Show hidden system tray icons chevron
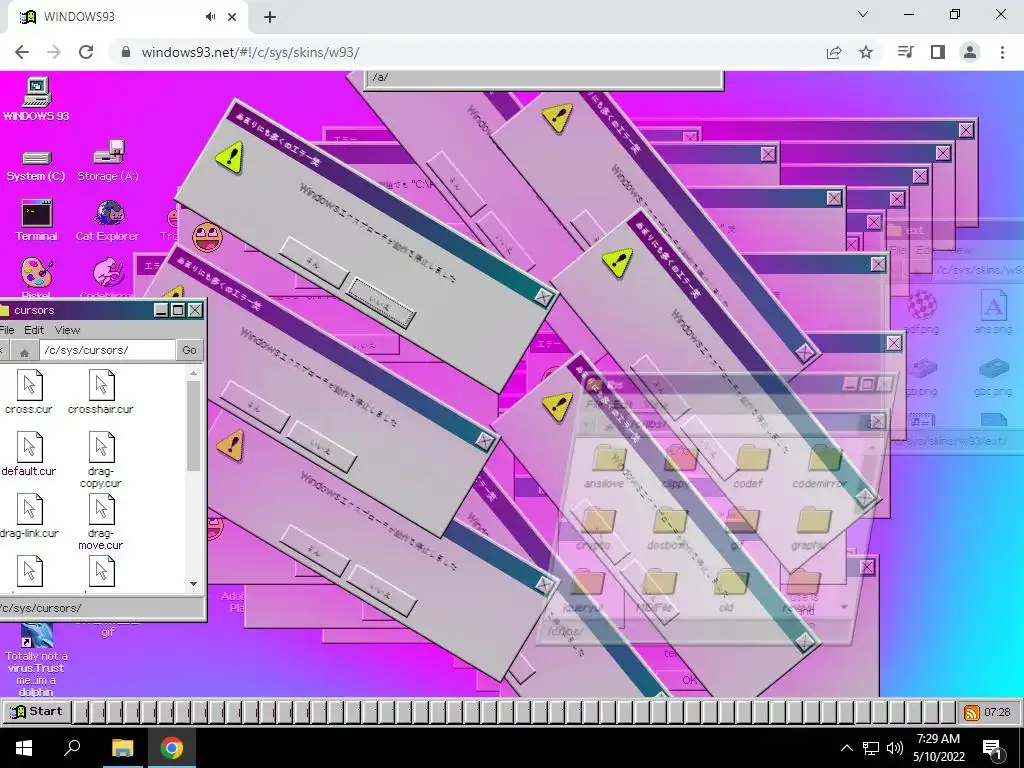 (x=846, y=748)
